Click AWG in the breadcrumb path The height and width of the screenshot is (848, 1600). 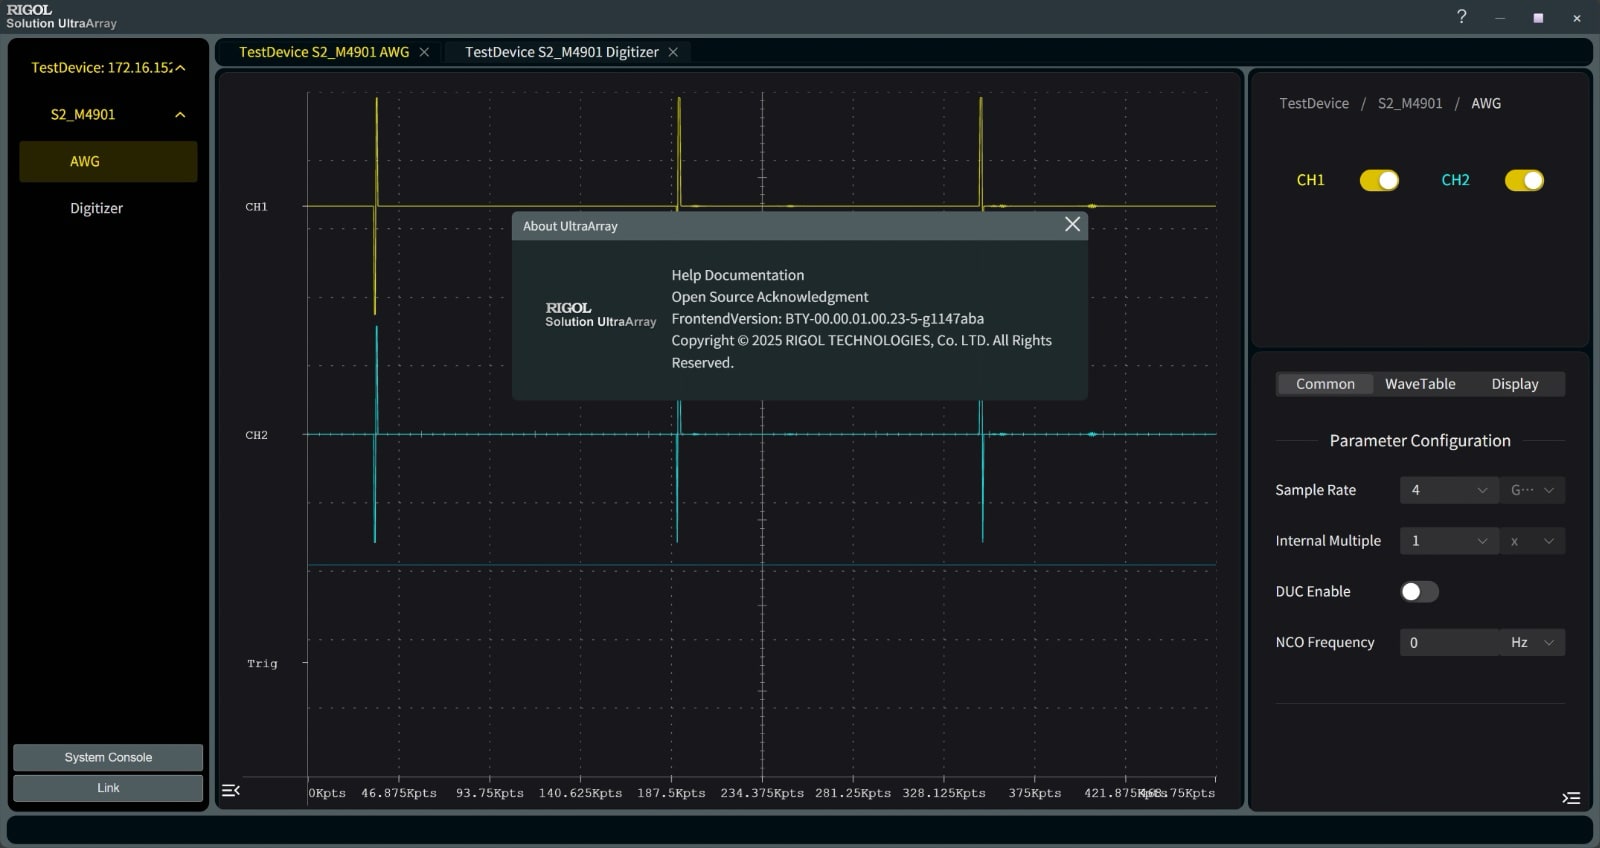[x=1486, y=103]
